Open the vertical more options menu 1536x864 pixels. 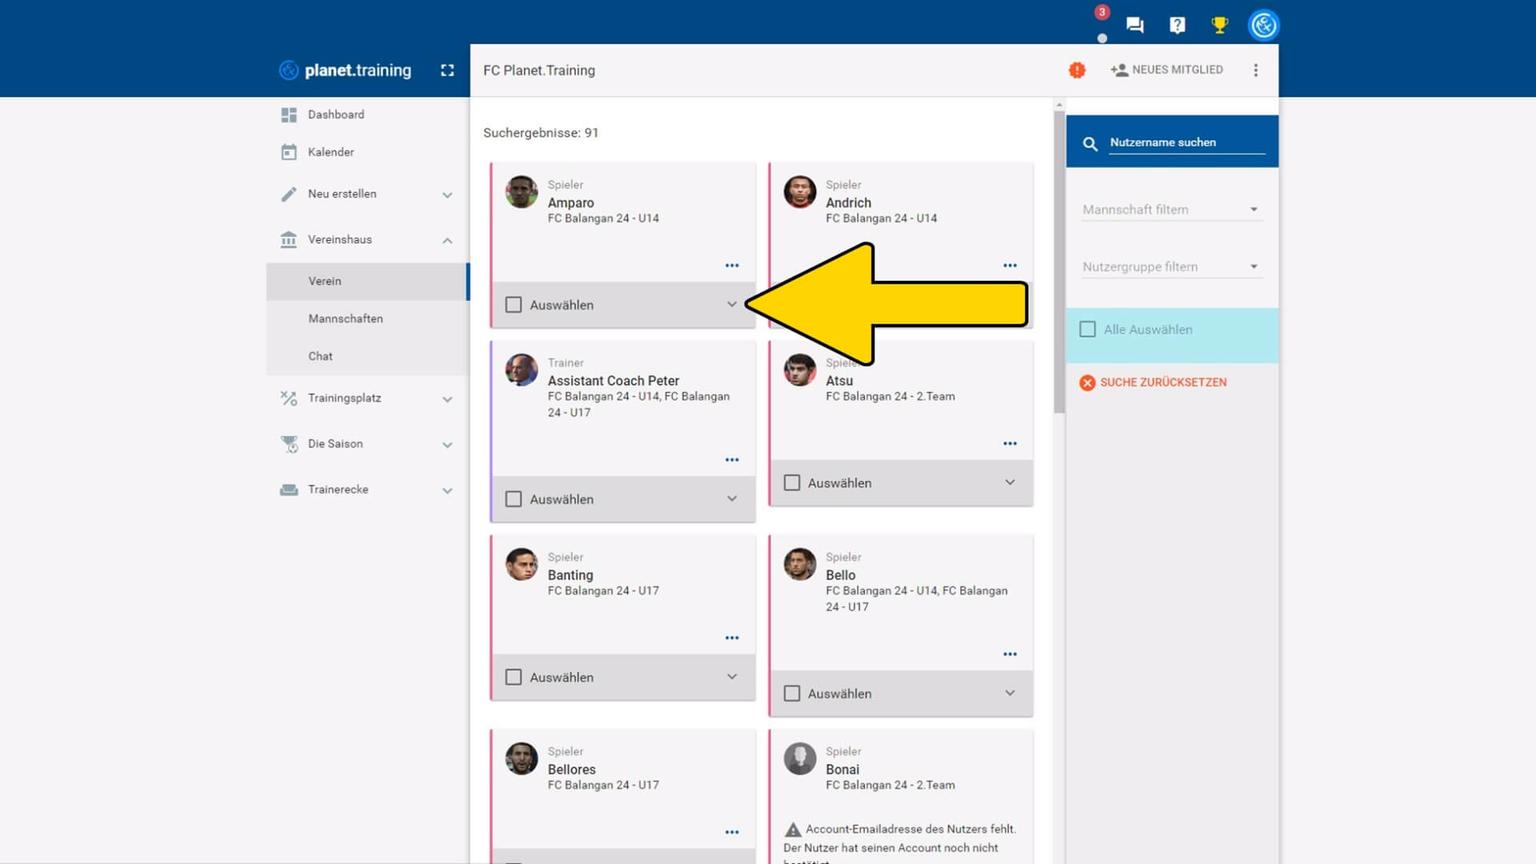coord(1256,70)
